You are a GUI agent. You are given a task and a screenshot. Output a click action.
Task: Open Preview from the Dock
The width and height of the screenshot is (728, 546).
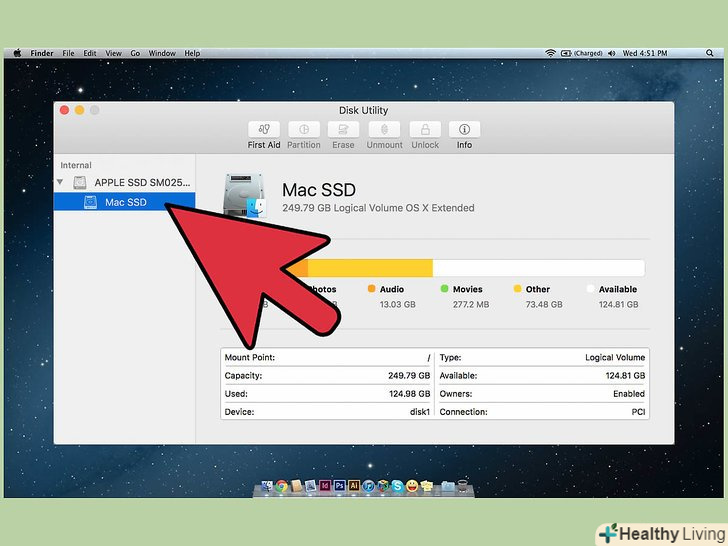pyautogui.click(x=310, y=486)
